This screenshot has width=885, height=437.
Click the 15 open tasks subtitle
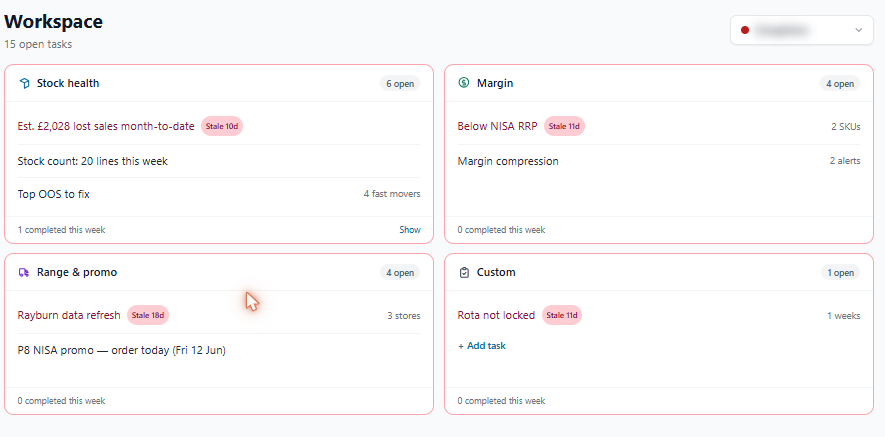[x=38, y=44]
